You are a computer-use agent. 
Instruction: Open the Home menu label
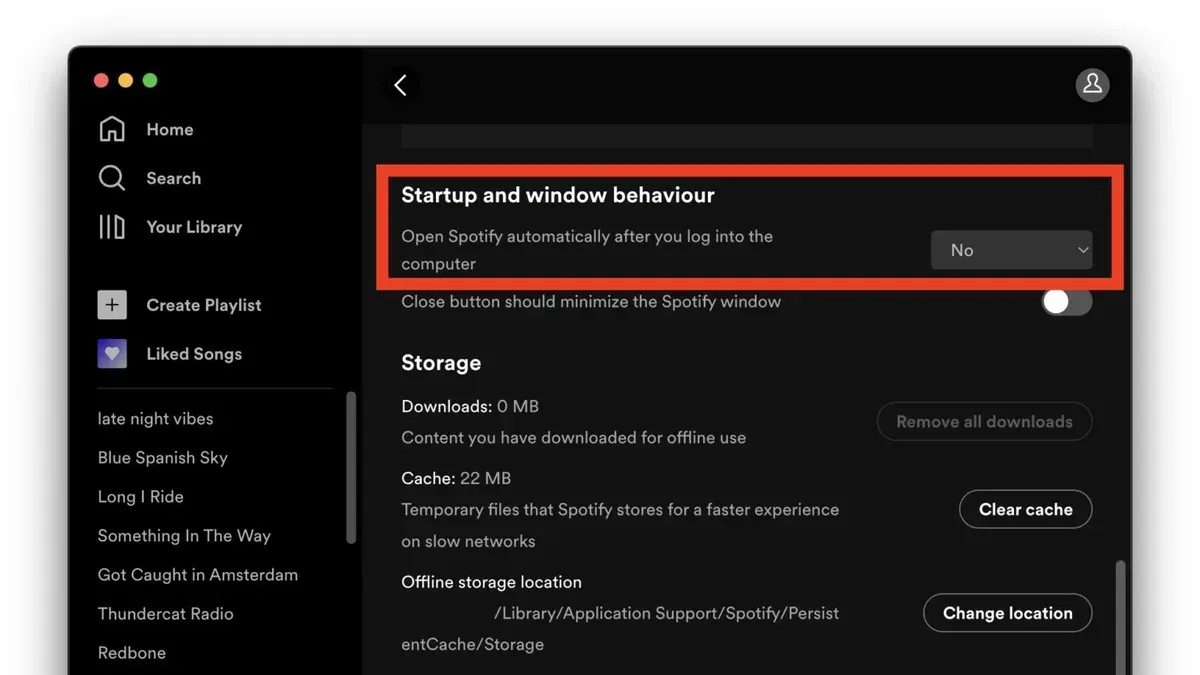pos(170,129)
